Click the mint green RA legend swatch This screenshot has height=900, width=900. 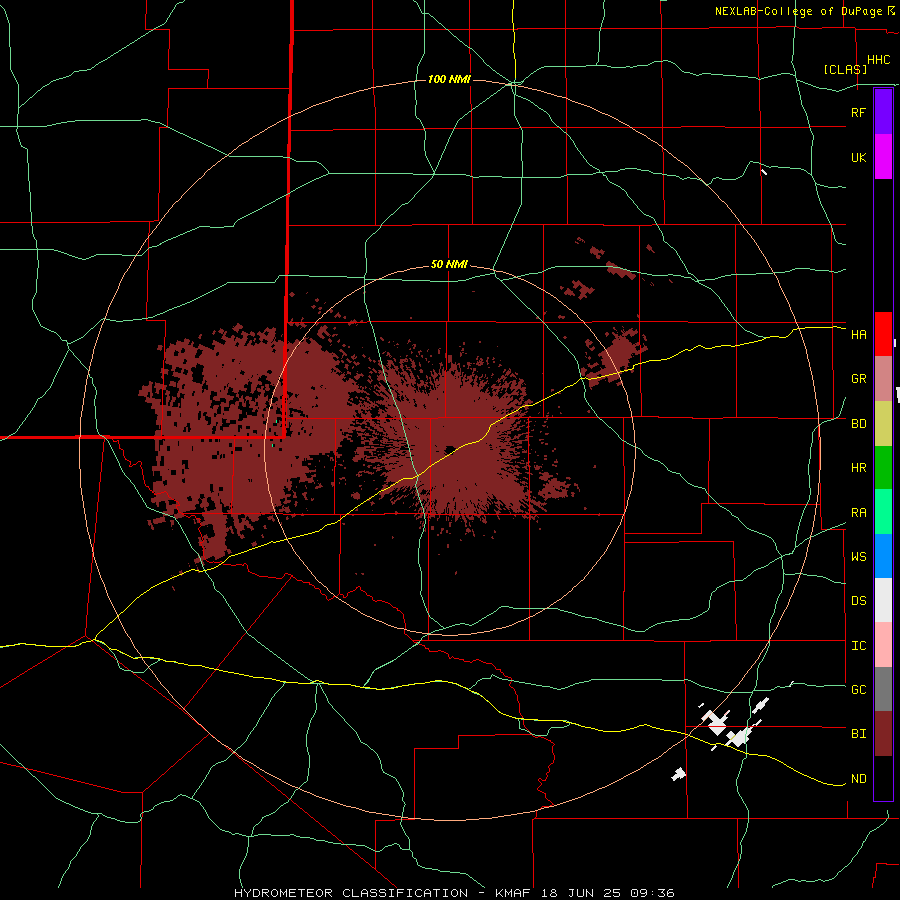(883, 512)
